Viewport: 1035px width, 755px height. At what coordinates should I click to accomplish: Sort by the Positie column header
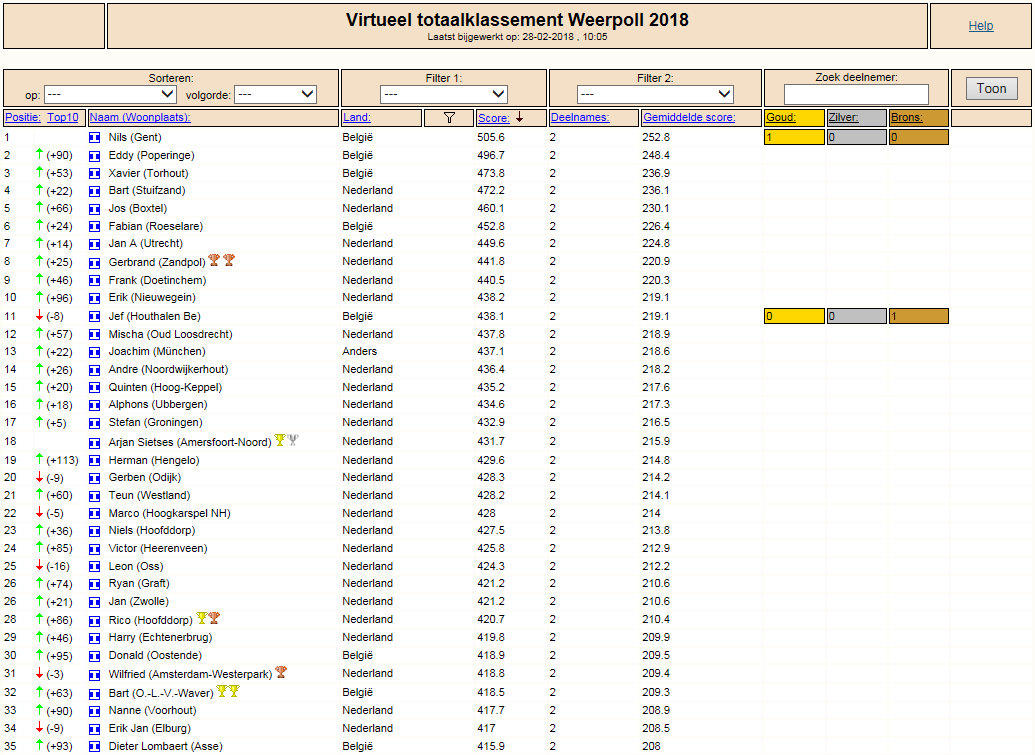tap(23, 117)
